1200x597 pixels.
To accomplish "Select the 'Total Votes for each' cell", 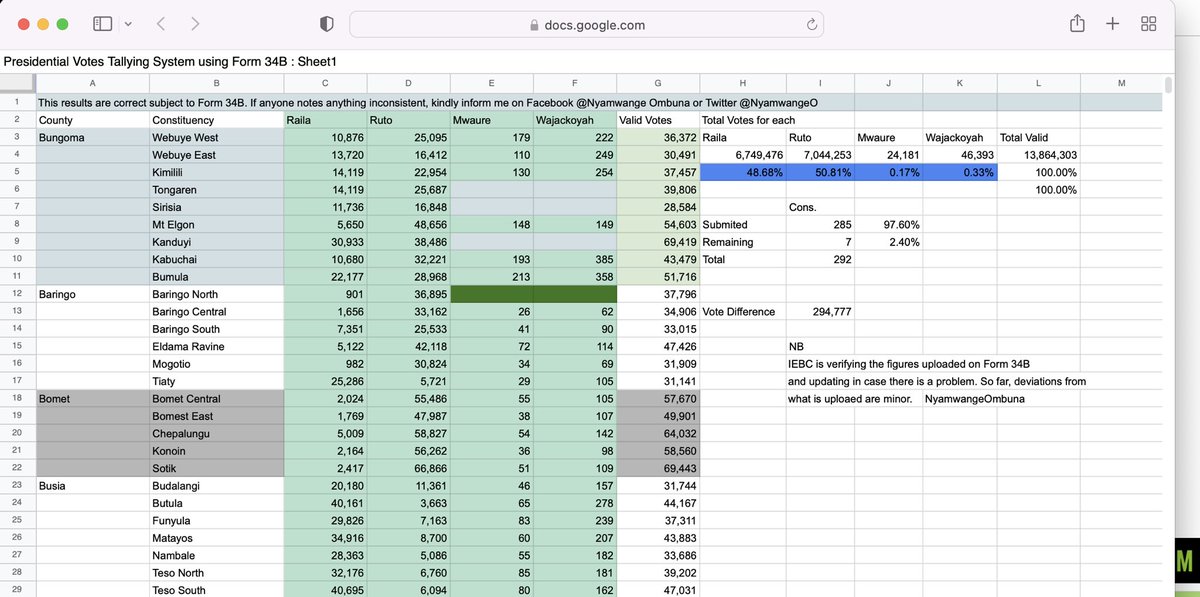I will point(742,120).
